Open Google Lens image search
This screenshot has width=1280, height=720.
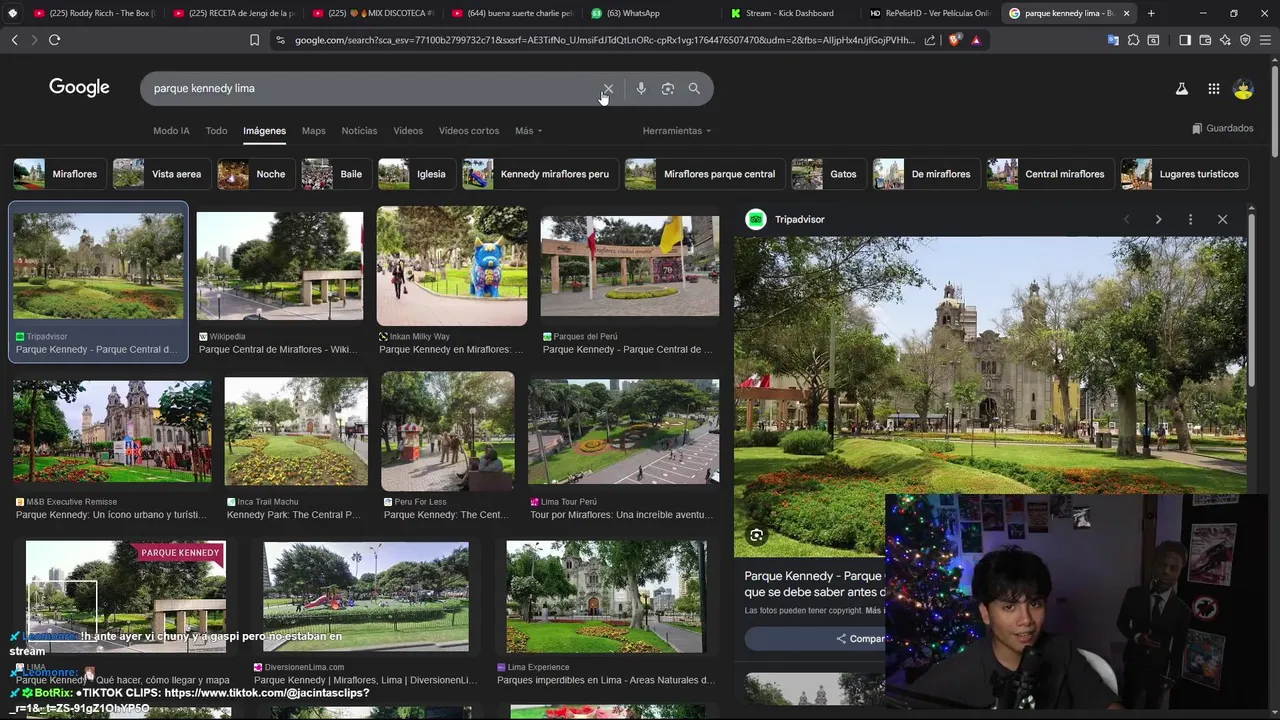coord(668,89)
